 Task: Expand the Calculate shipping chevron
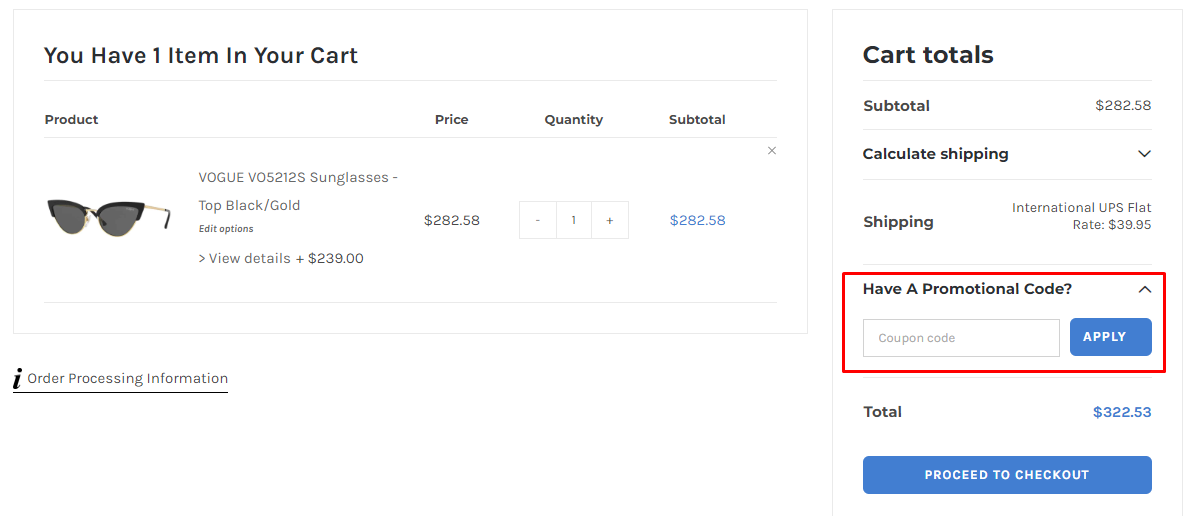(x=1144, y=154)
